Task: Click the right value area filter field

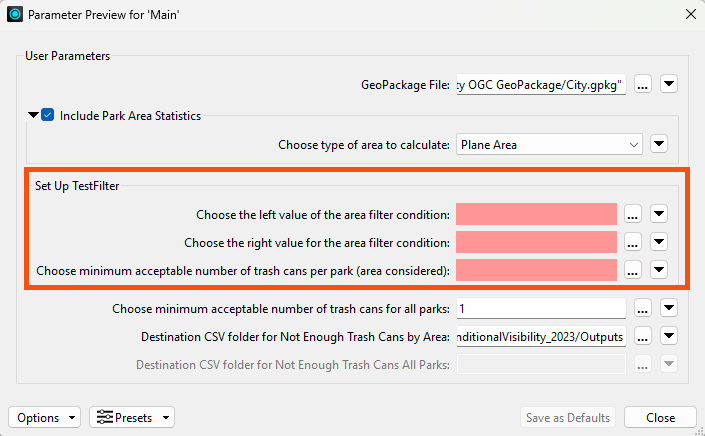Action: click(536, 242)
